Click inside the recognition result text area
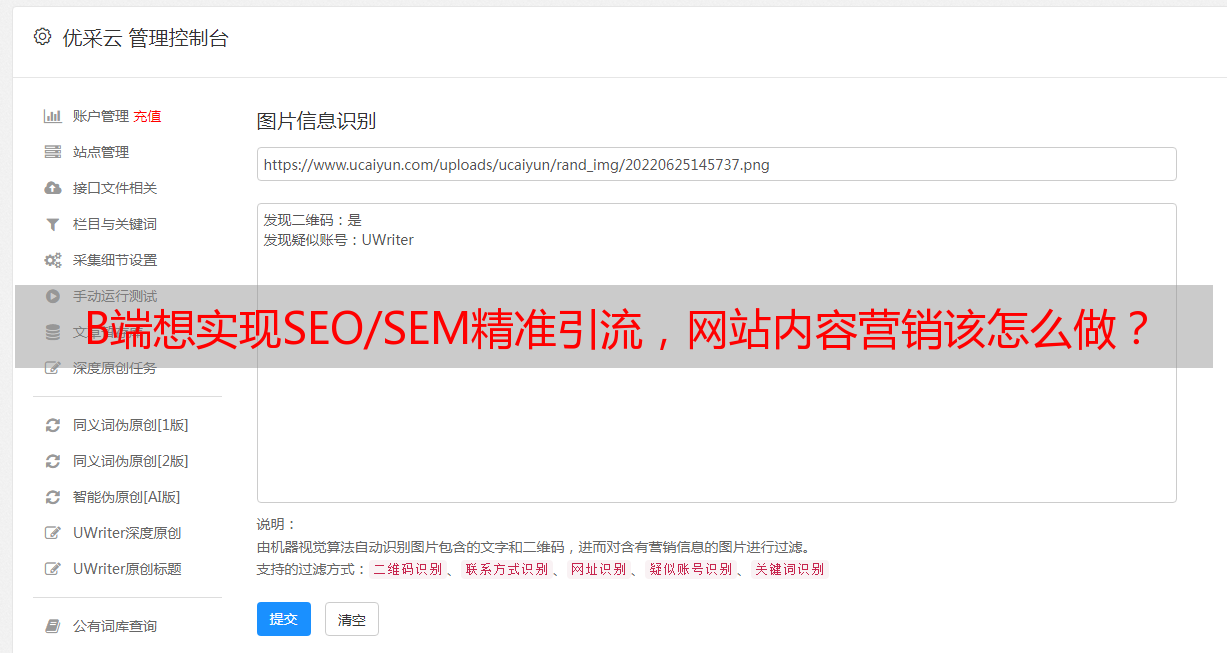The height and width of the screenshot is (653, 1227). point(716,353)
